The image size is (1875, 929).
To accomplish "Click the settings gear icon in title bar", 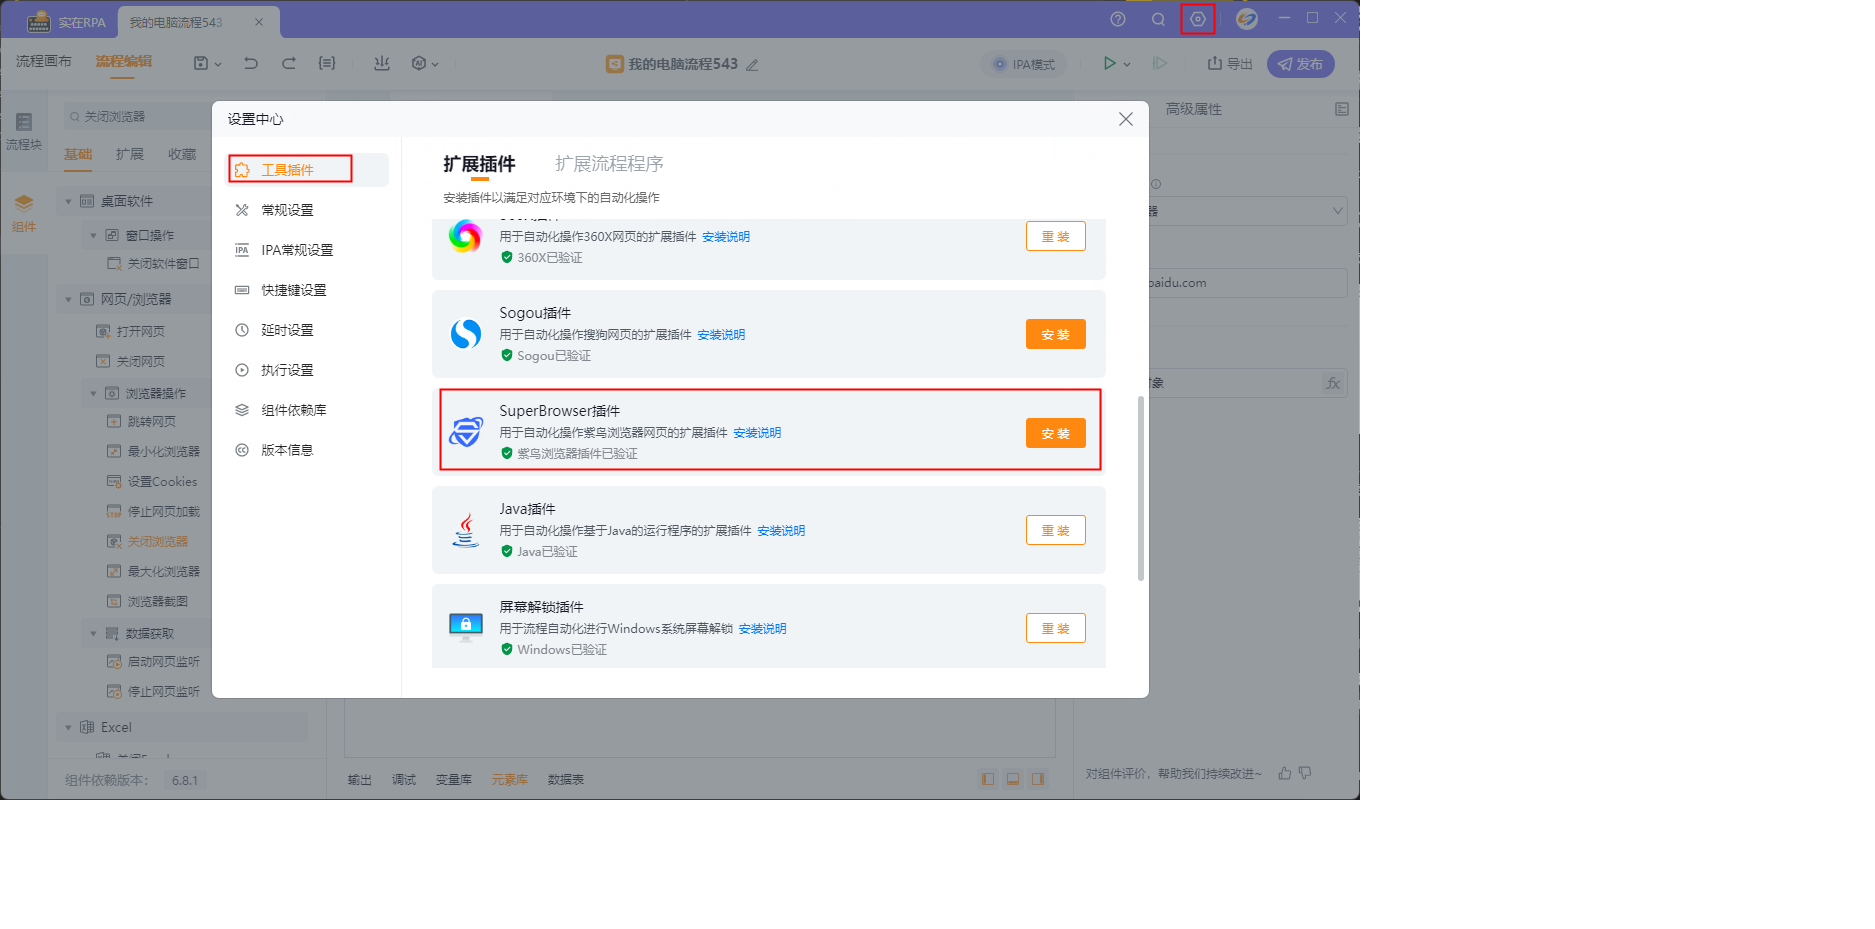I will (1197, 19).
